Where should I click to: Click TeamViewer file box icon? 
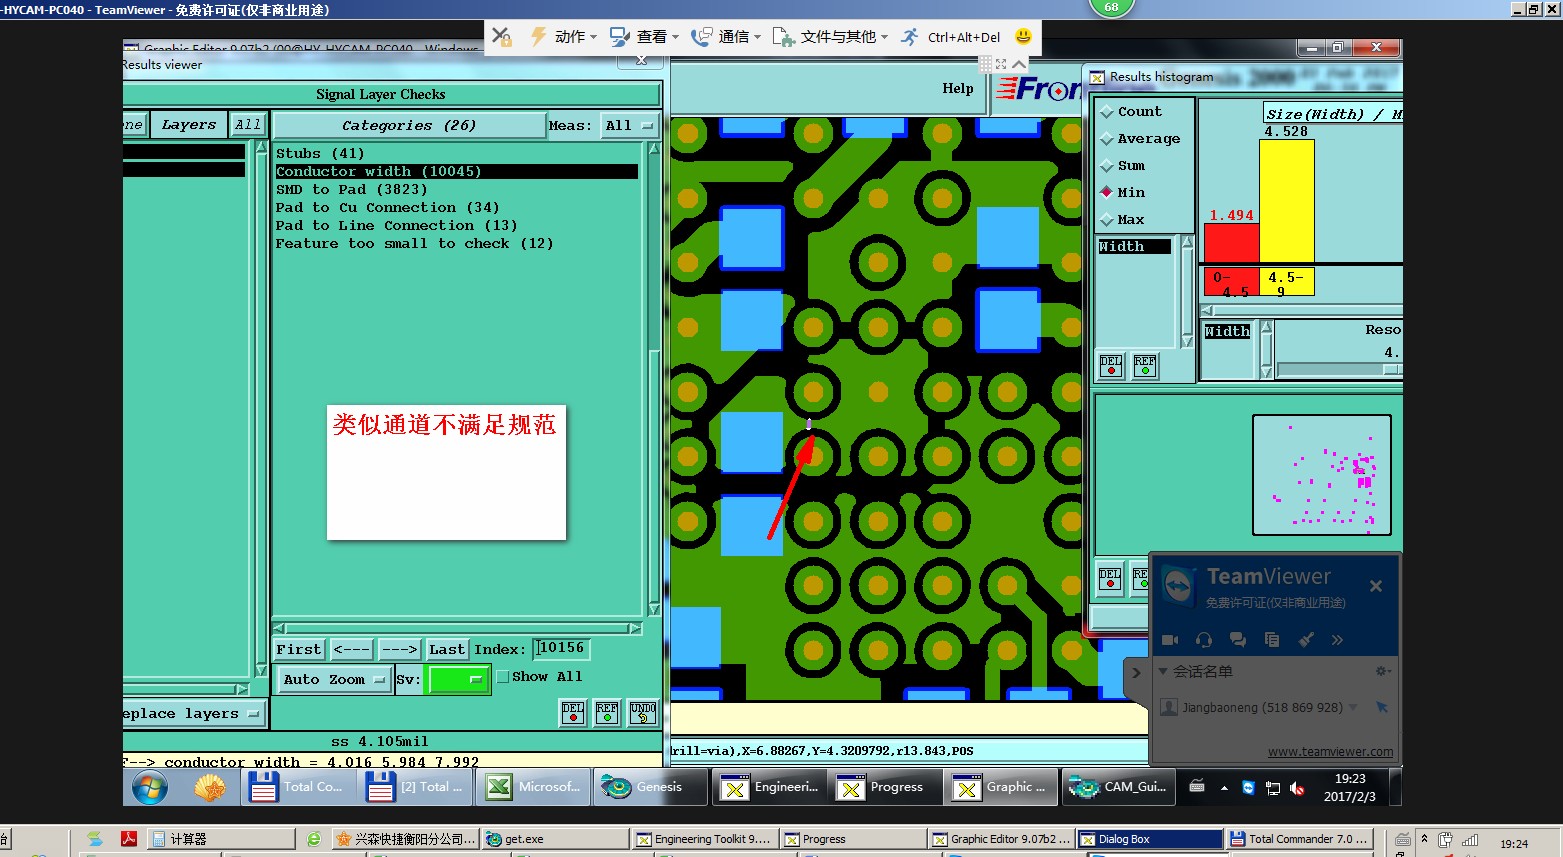pos(1272,640)
